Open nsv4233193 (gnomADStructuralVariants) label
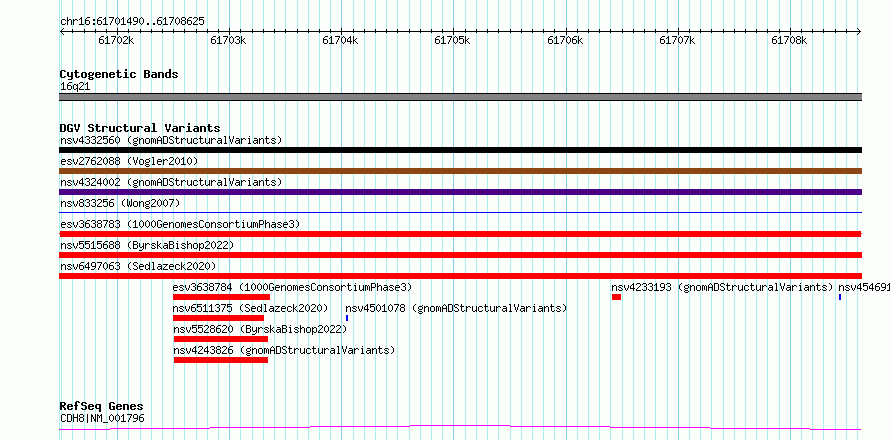 (722, 287)
